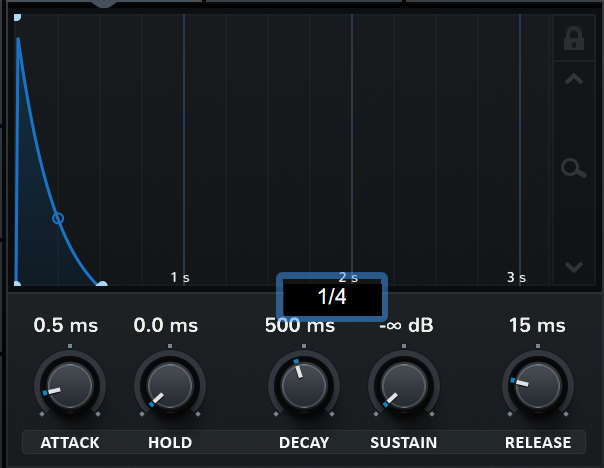This screenshot has height=468, width=604.
Task: Select the 15 ms release value field
Action: tap(536, 325)
